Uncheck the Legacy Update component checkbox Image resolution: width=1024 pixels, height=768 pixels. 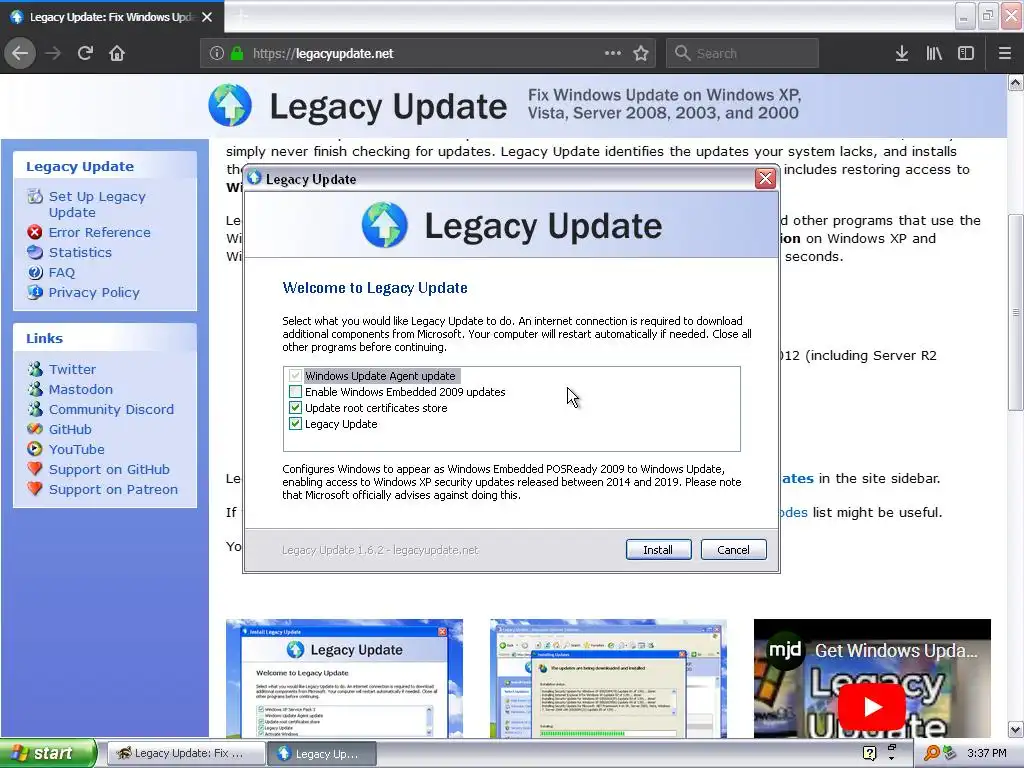[295, 424]
